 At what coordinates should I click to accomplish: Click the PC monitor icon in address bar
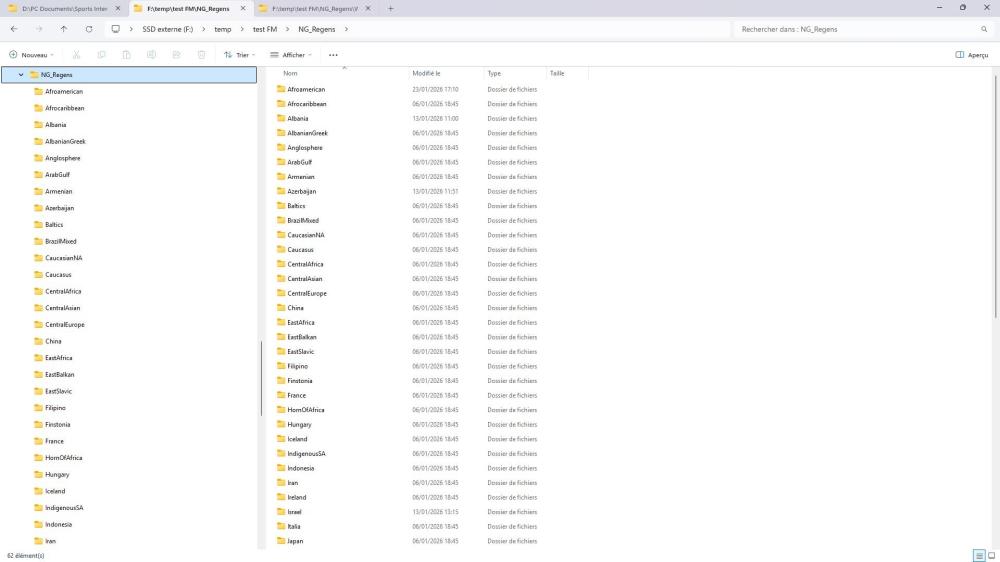[115, 29]
